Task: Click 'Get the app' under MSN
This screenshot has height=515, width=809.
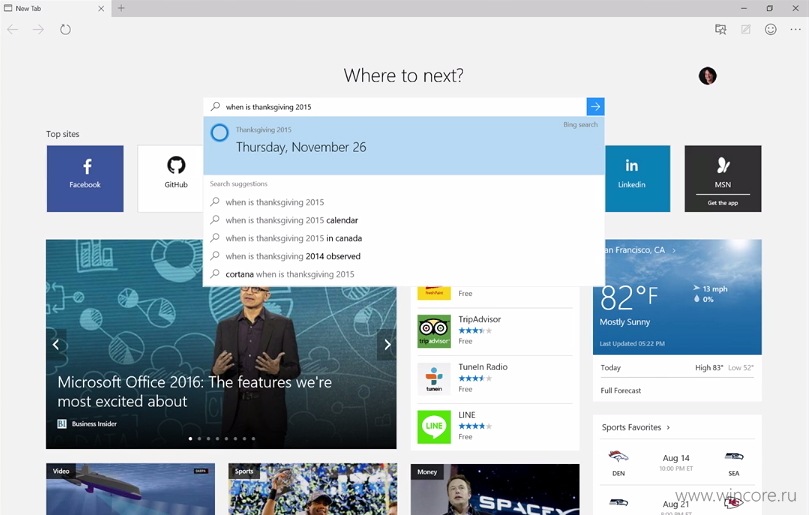Action: click(x=723, y=203)
